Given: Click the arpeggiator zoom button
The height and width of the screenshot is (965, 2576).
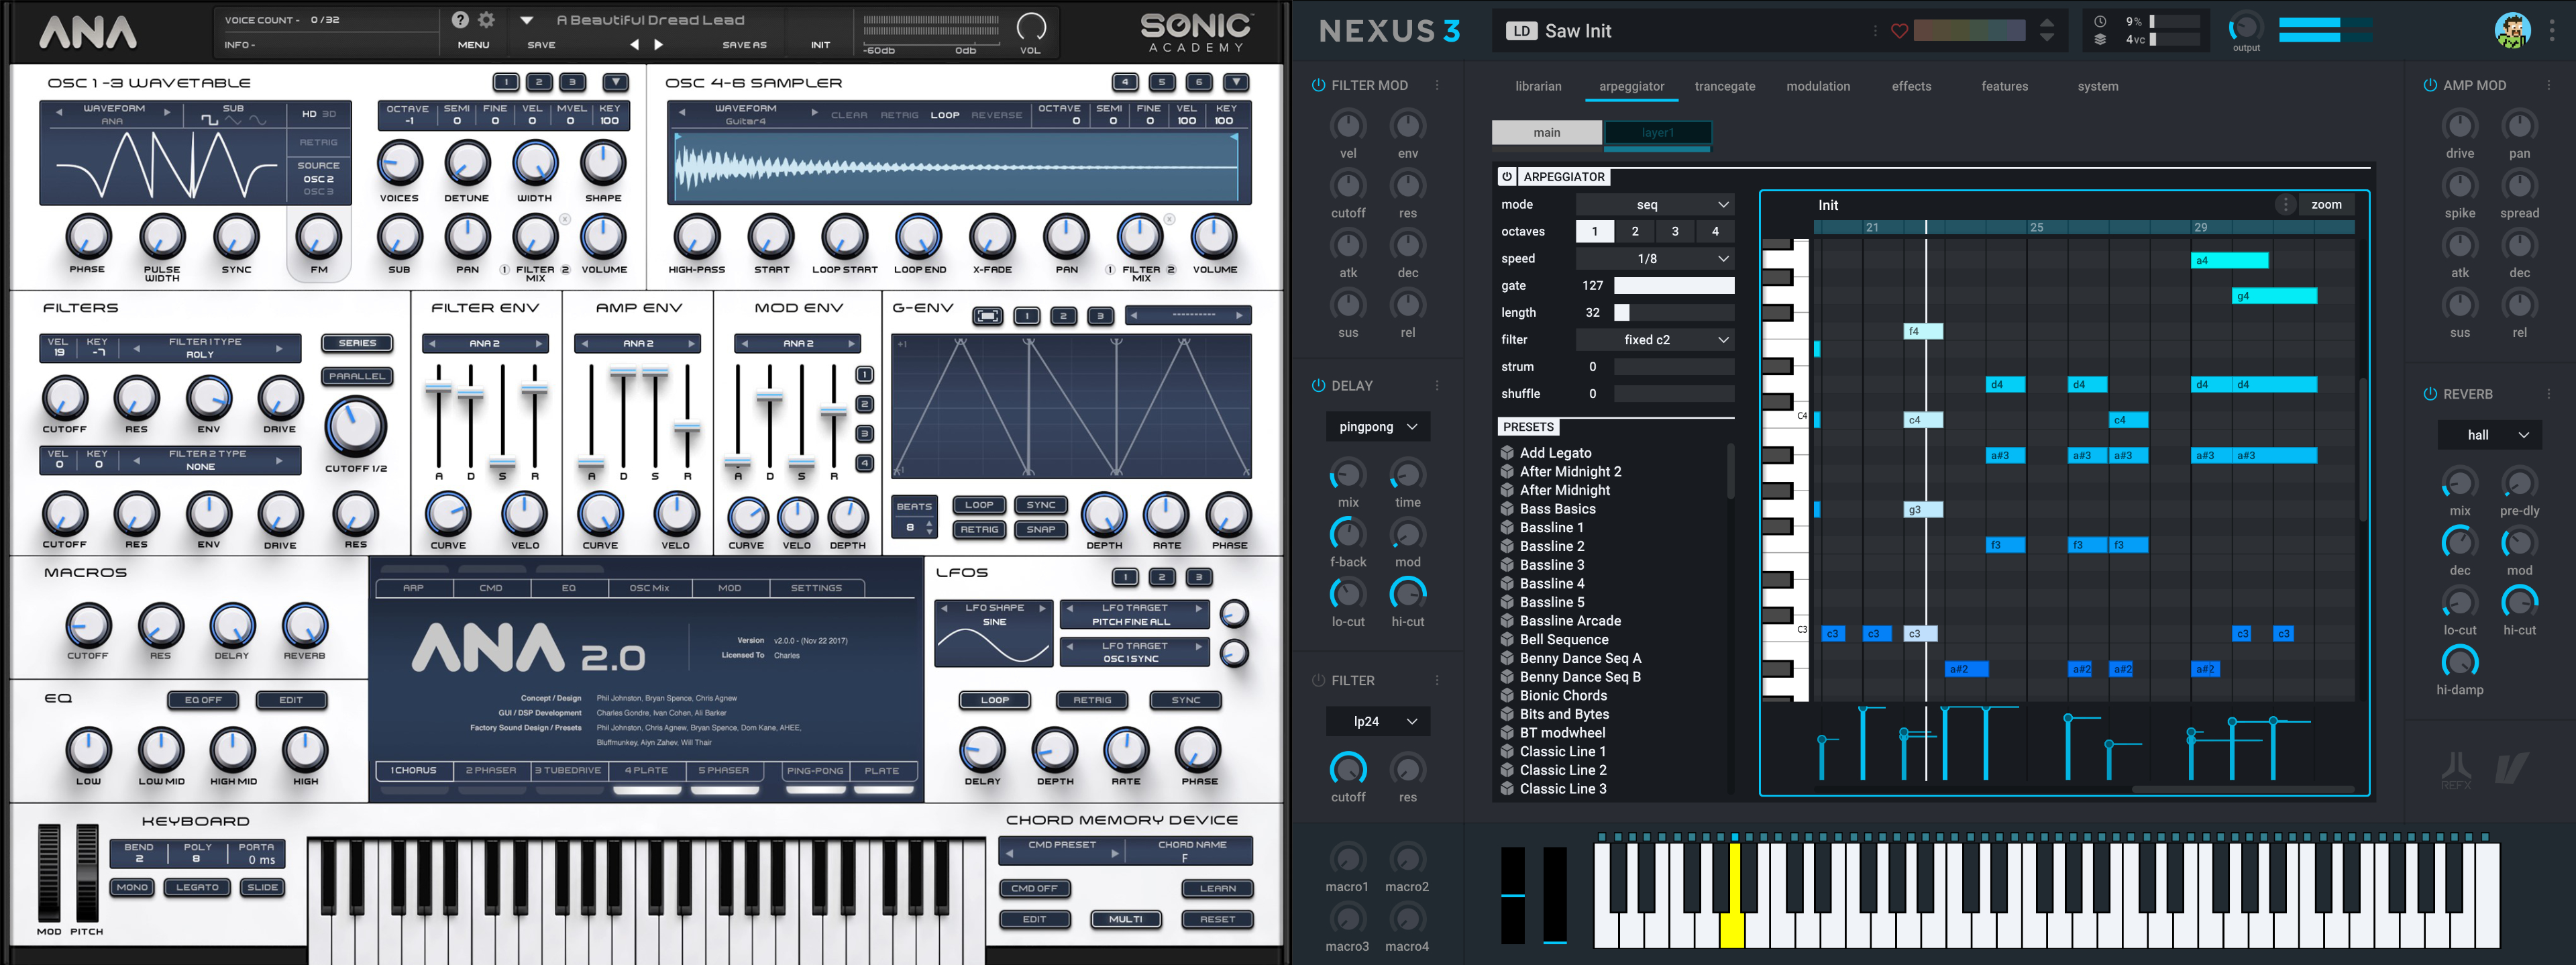Looking at the screenshot, I should [x=2326, y=205].
